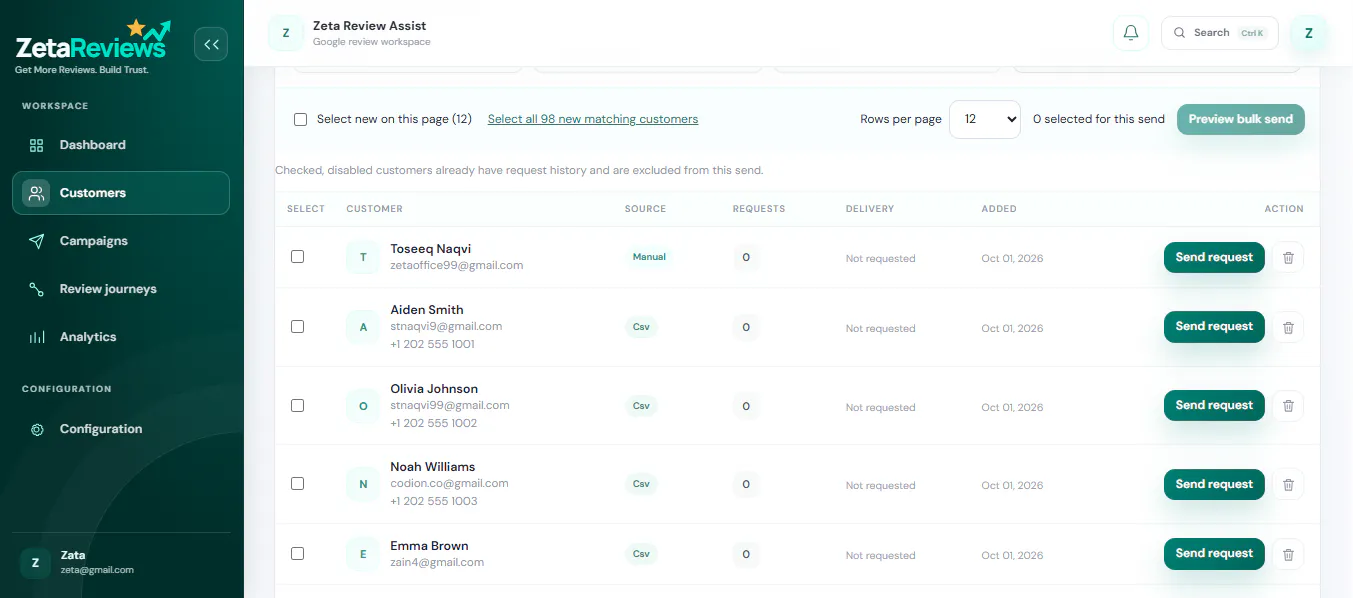Send request to Olivia Johnson
1353x598 pixels.
tap(1214, 406)
